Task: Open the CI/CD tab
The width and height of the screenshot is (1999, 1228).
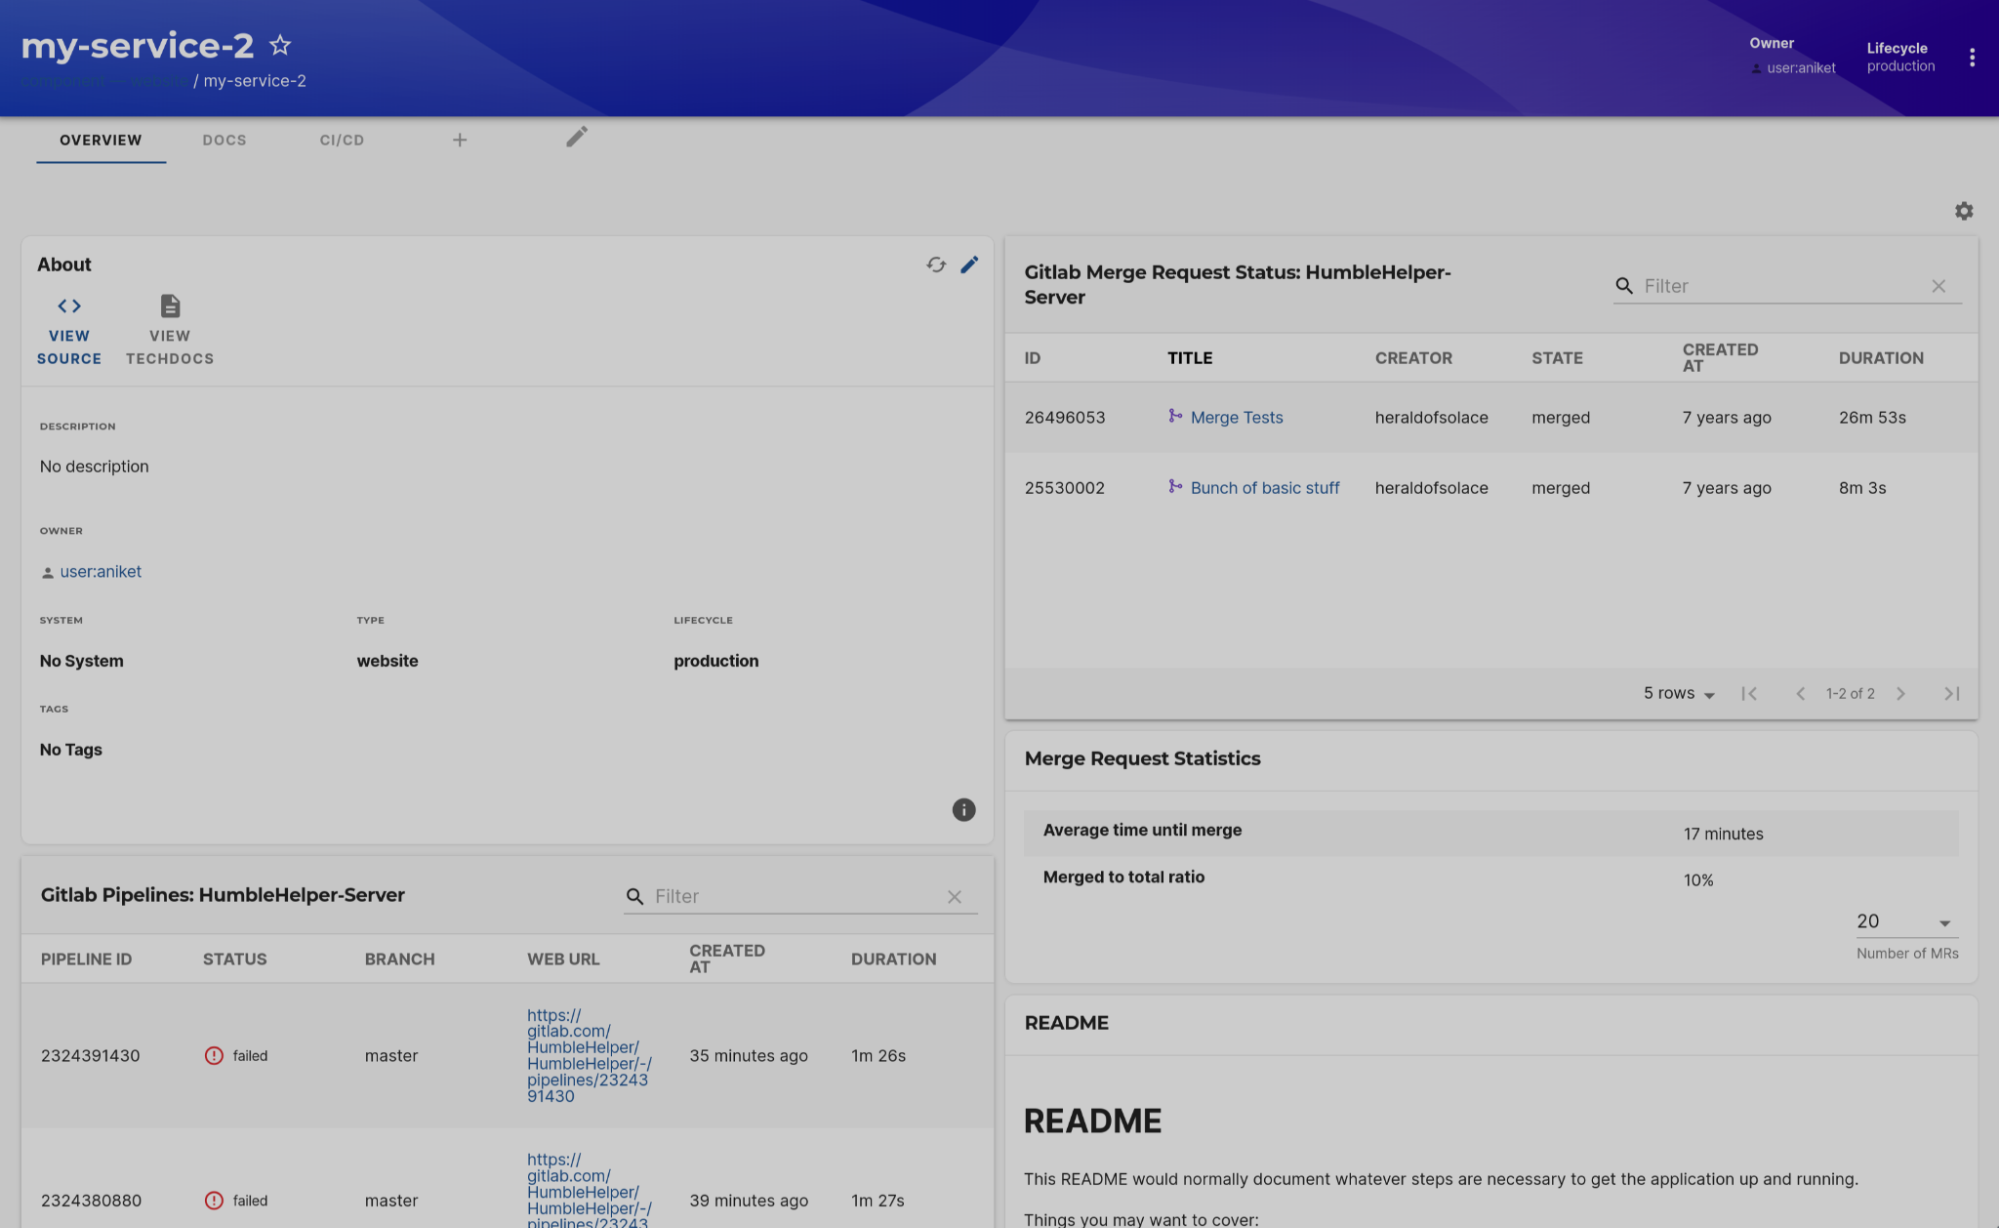Action: pos(340,140)
